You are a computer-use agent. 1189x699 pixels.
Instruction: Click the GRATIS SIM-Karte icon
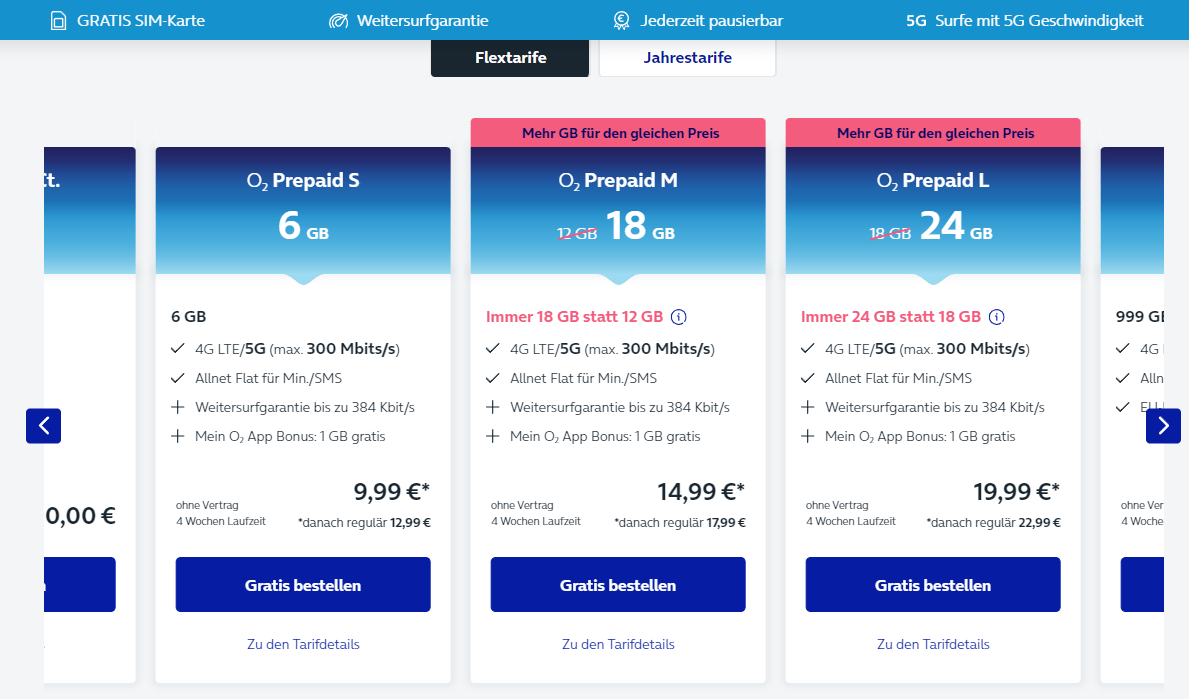point(58,20)
